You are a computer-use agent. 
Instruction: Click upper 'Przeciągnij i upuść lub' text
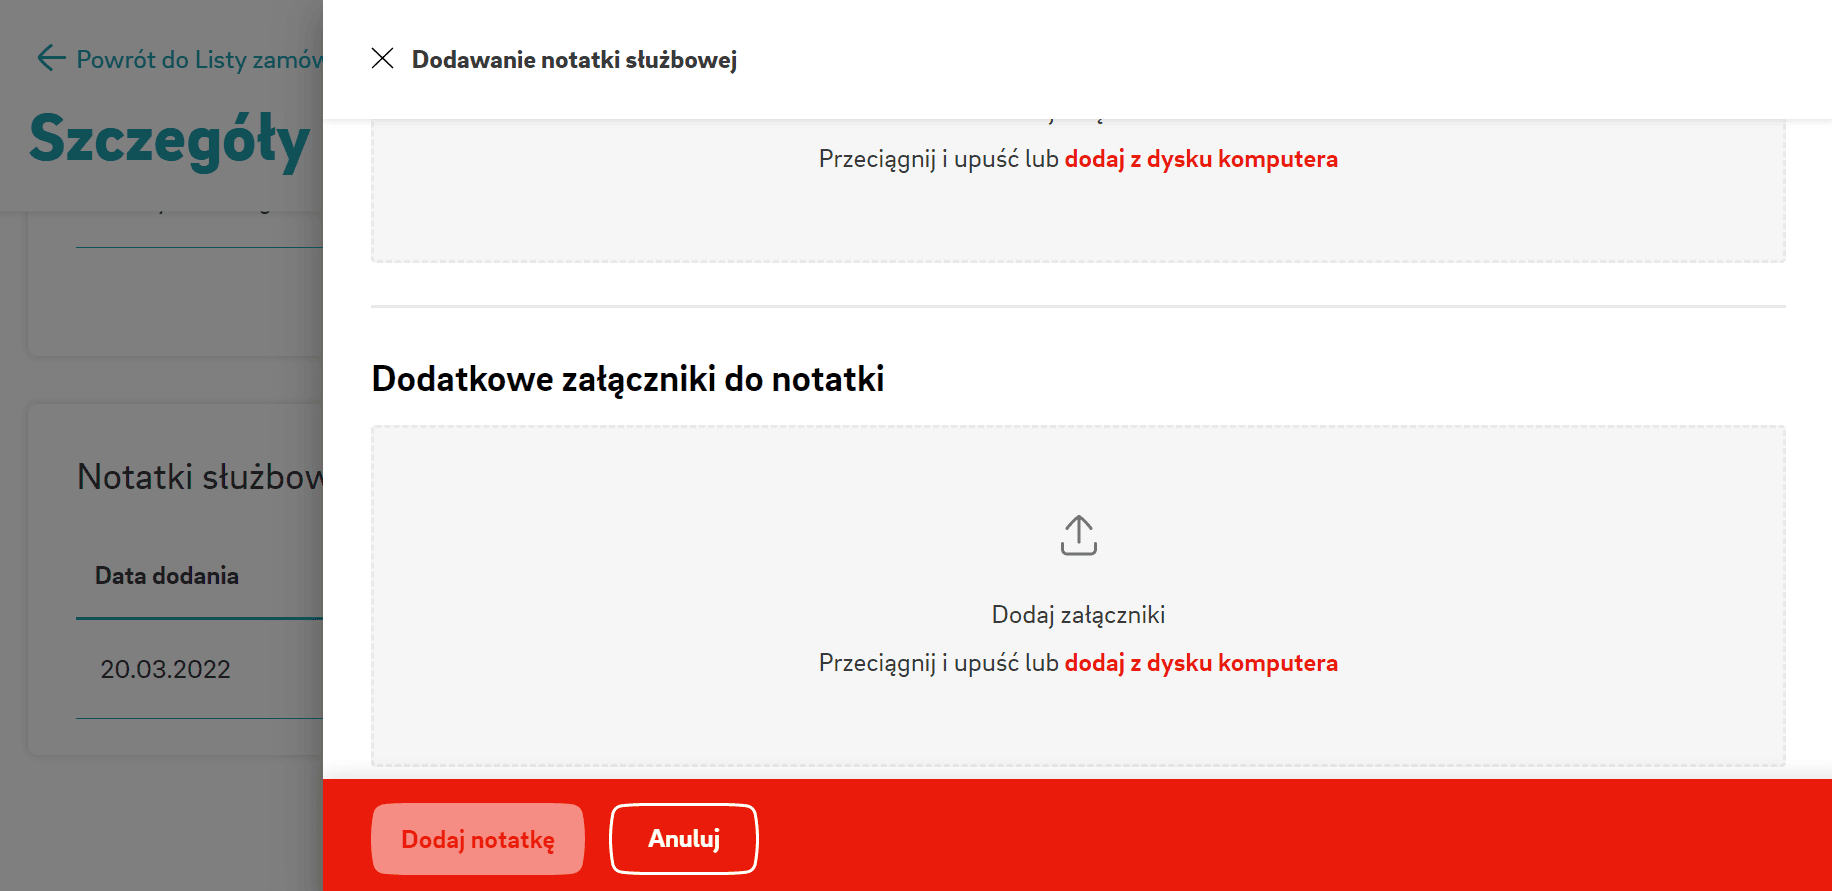click(x=938, y=159)
